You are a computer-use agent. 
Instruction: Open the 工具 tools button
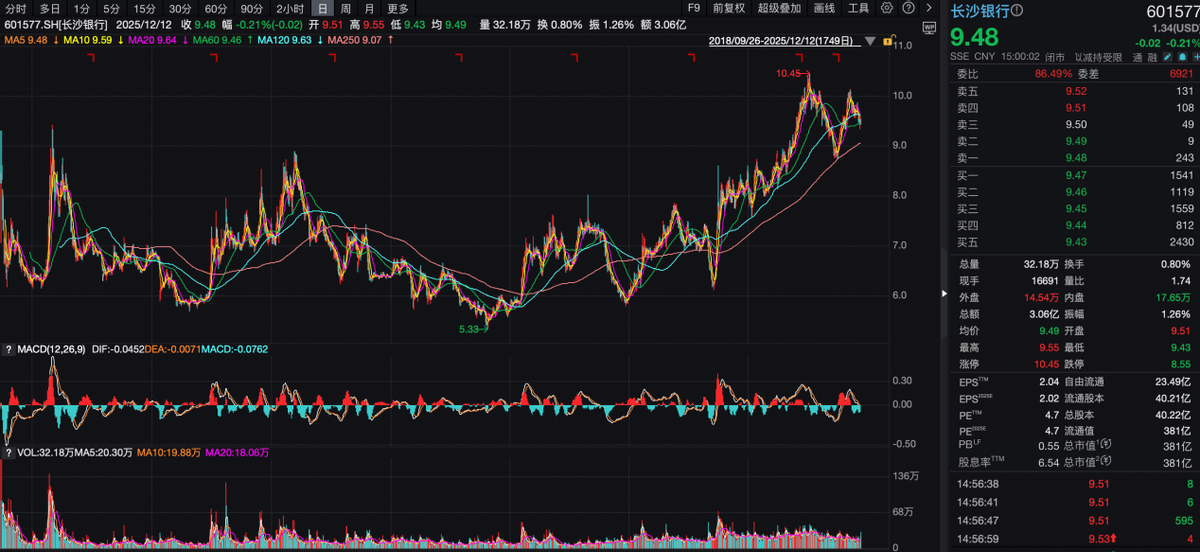point(858,8)
